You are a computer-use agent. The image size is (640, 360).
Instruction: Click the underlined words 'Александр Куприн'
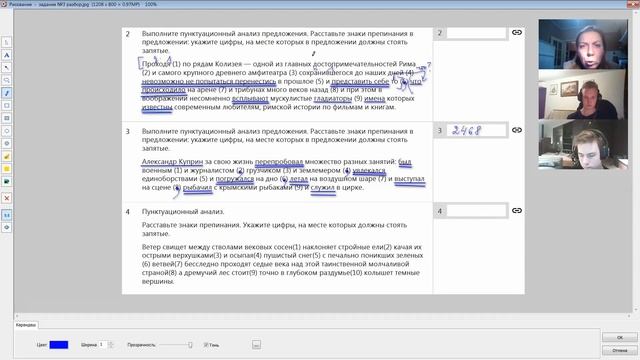click(x=172, y=162)
